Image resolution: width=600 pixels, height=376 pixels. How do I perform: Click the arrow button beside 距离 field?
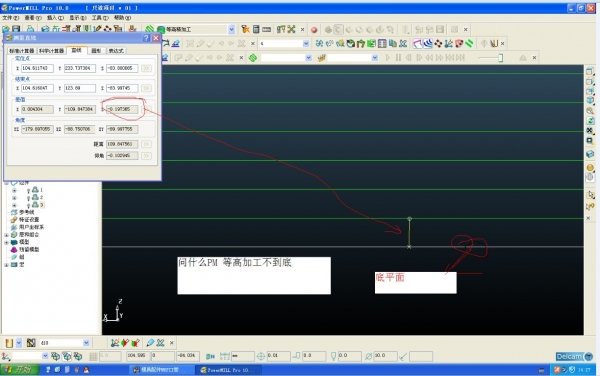(146, 144)
